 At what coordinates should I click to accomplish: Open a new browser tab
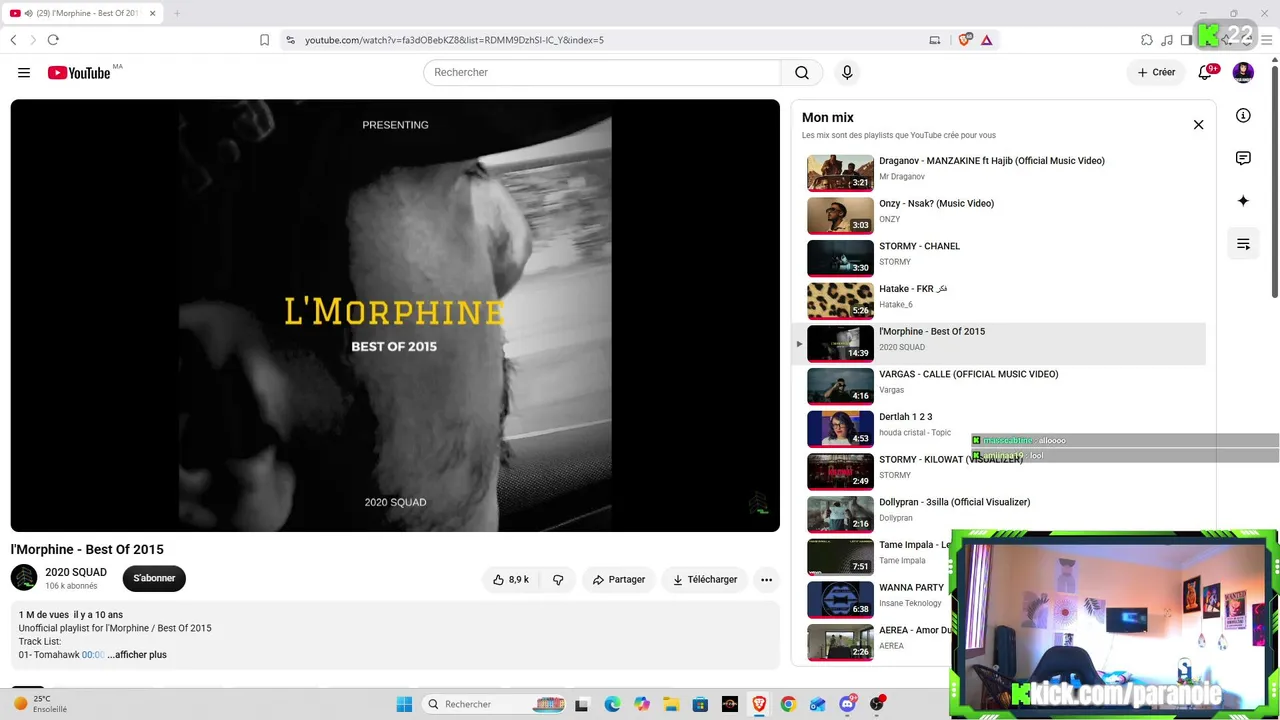[176, 13]
